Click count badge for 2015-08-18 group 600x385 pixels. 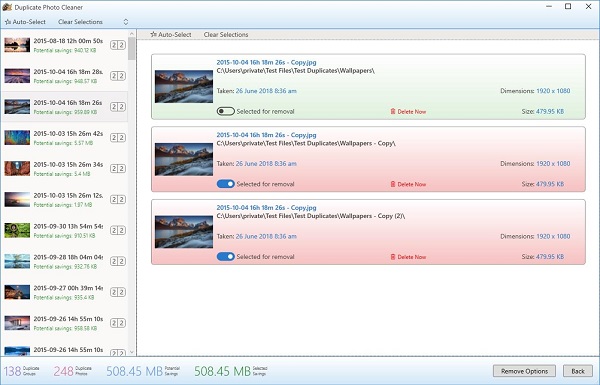tap(117, 45)
